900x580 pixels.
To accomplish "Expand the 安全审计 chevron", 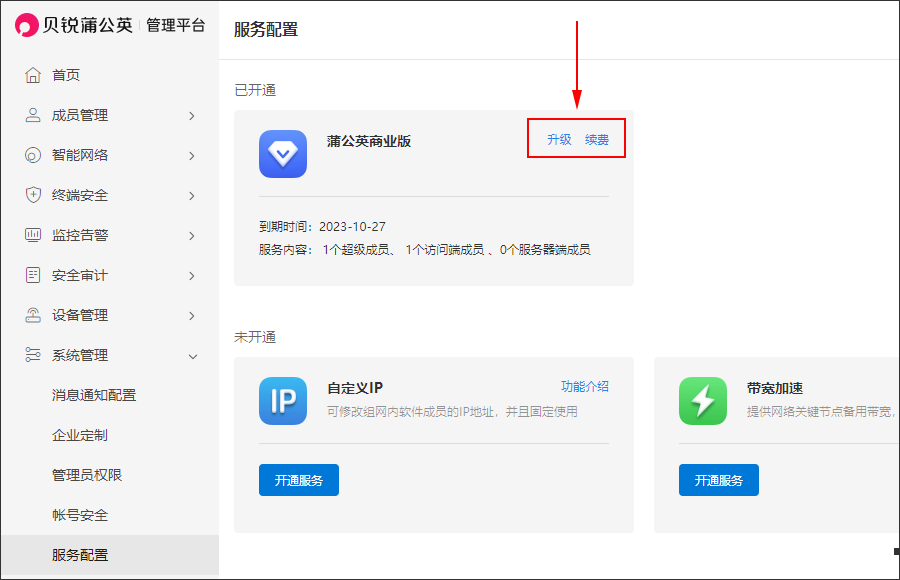I will (192, 276).
